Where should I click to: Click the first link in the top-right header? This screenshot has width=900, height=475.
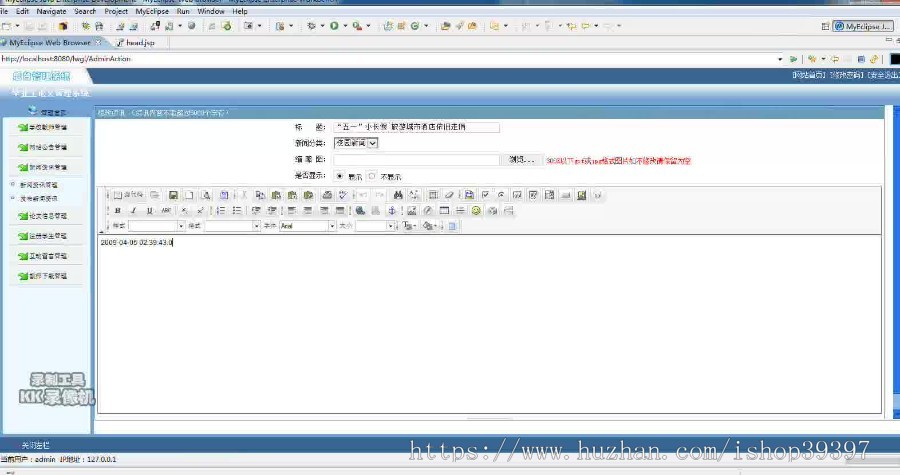click(x=810, y=75)
